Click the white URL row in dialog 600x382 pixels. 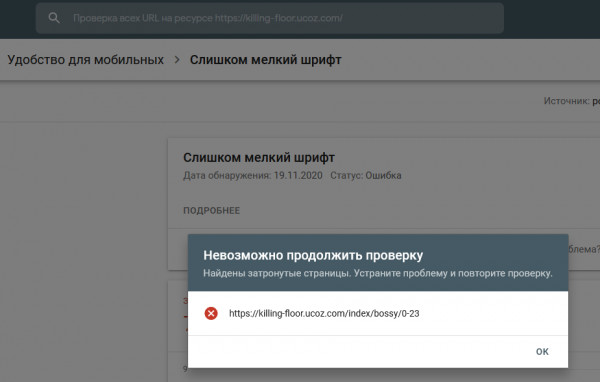click(378, 313)
